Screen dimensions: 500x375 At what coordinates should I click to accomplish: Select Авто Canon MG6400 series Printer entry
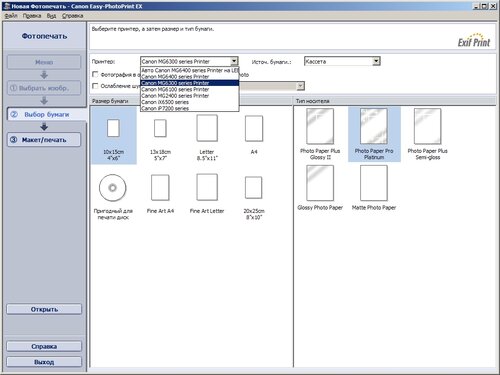tap(190, 70)
